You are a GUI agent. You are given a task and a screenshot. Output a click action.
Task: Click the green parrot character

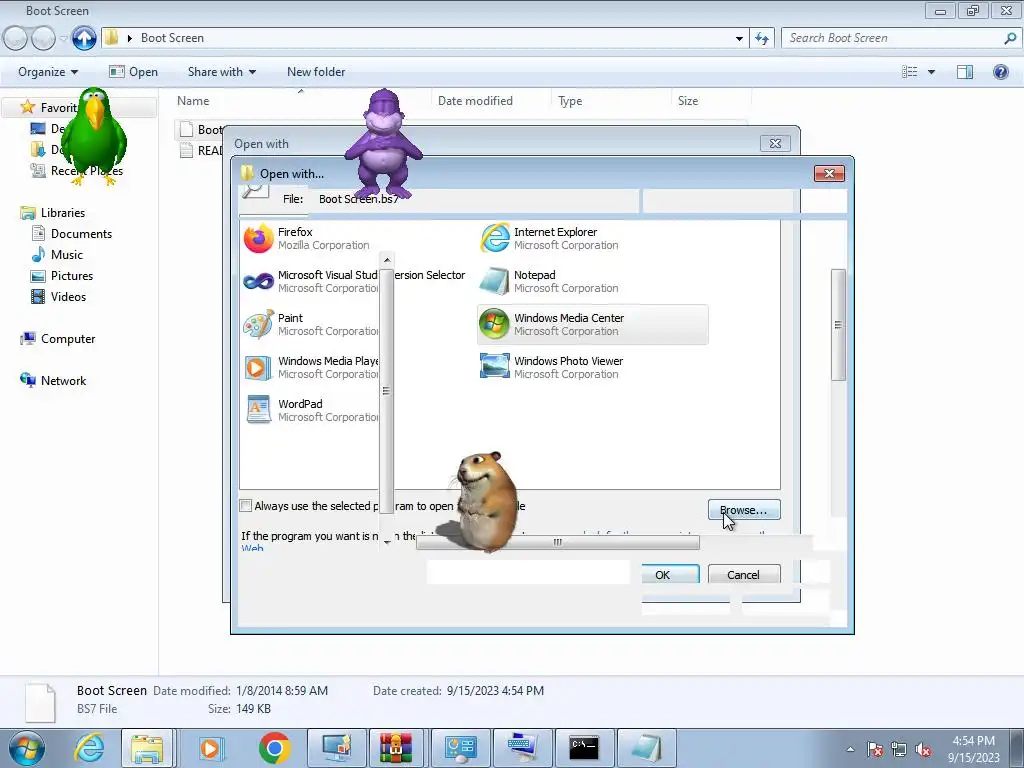pyautogui.click(x=94, y=136)
